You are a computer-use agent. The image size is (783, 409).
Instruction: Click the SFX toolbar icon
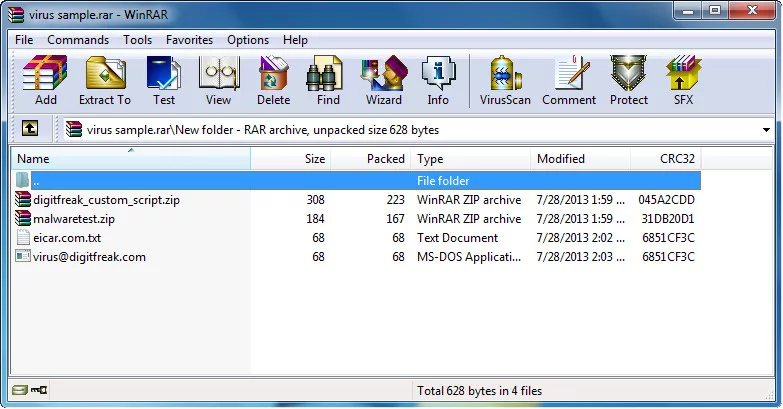click(683, 73)
